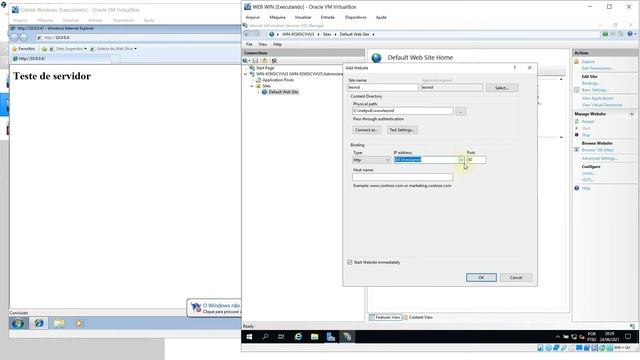Click the search icon in server taskbar
Image resolution: width=640 pixels, height=360 pixels.
click(x=265, y=337)
